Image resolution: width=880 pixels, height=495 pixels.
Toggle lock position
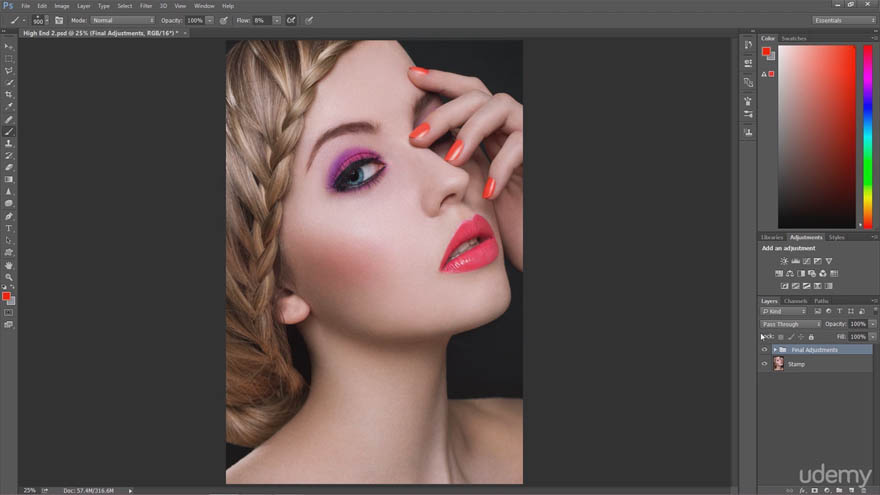[801, 337]
